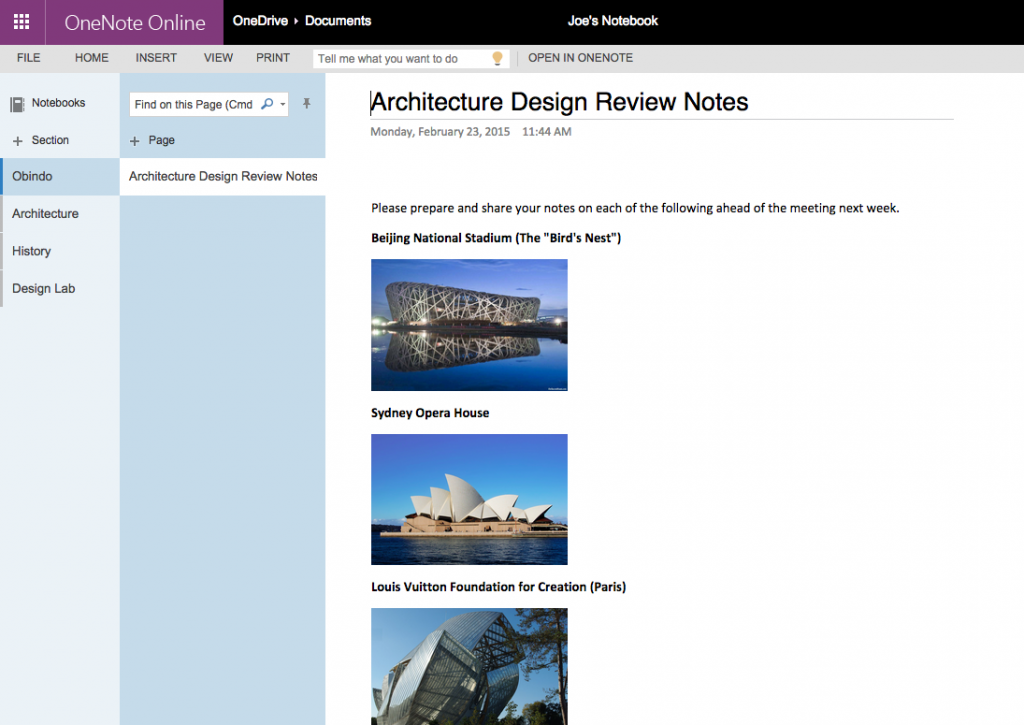Select the Design Lab section
The height and width of the screenshot is (725, 1024).
point(43,289)
